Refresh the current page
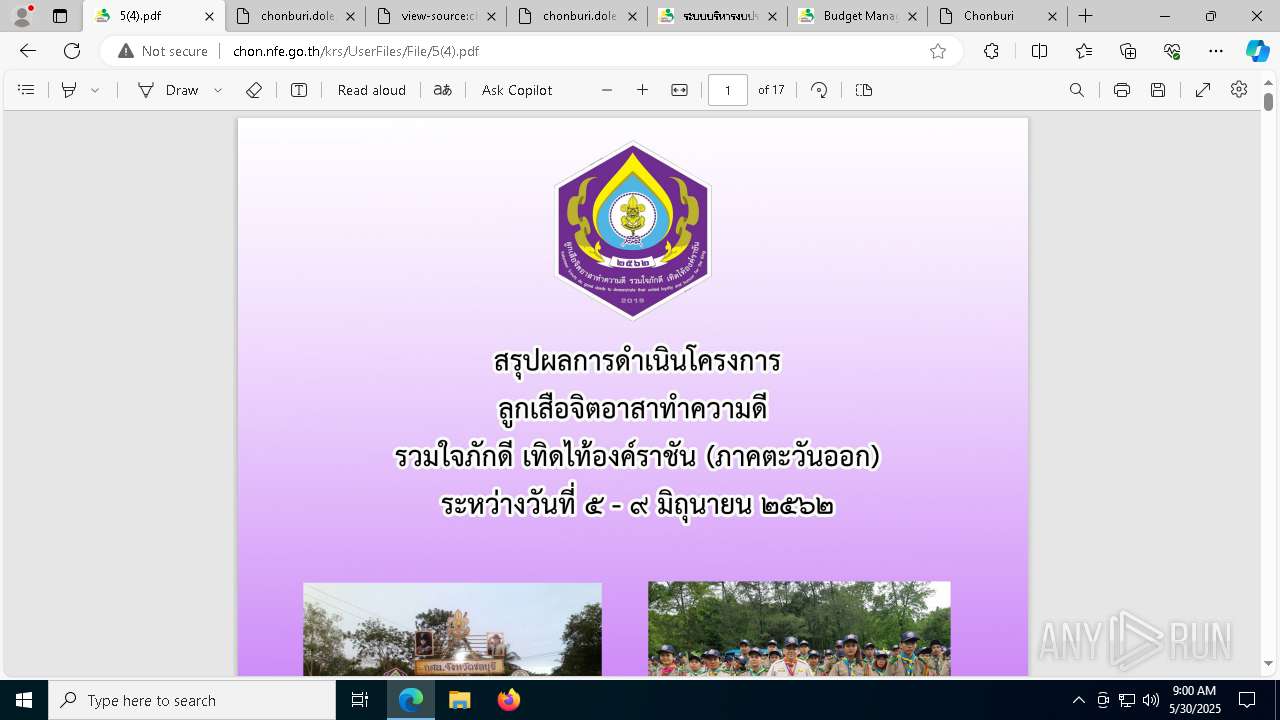Image resolution: width=1280 pixels, height=720 pixels. (x=72, y=51)
